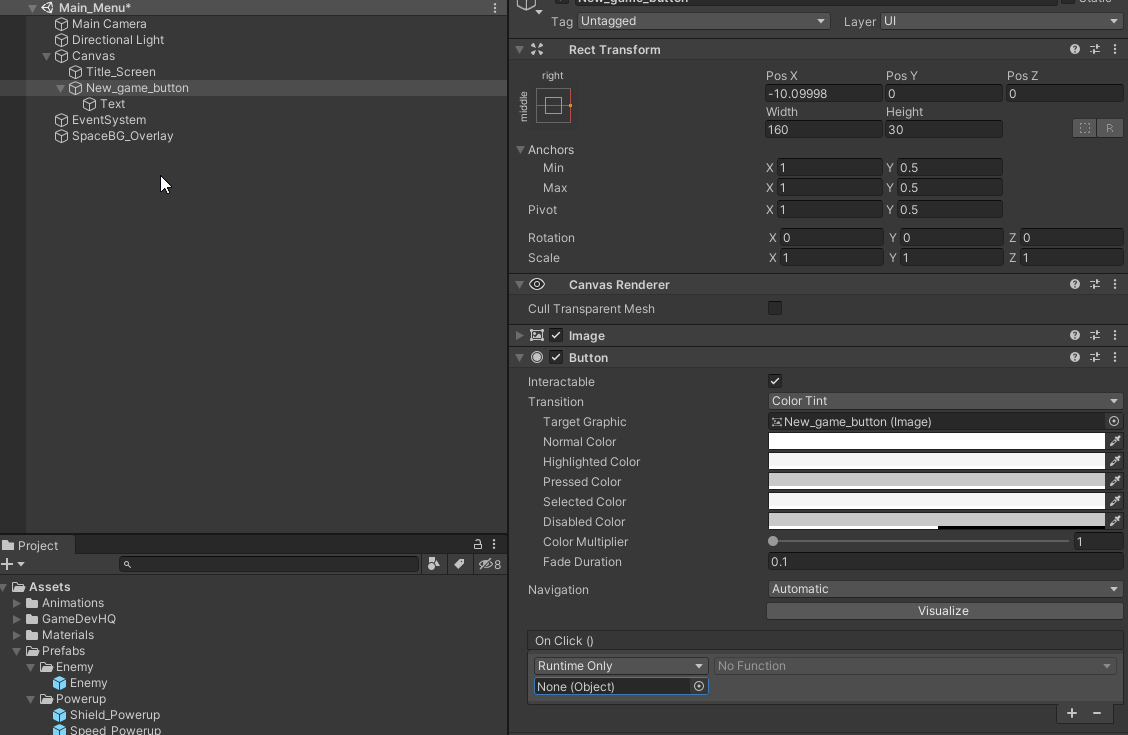Open Canvas Renderer help reference
The height and width of the screenshot is (735, 1128).
point(1075,285)
